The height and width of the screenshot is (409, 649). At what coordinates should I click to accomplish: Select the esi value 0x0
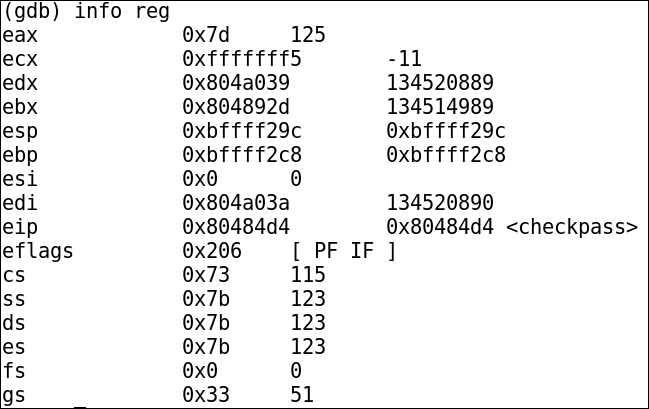200,178
